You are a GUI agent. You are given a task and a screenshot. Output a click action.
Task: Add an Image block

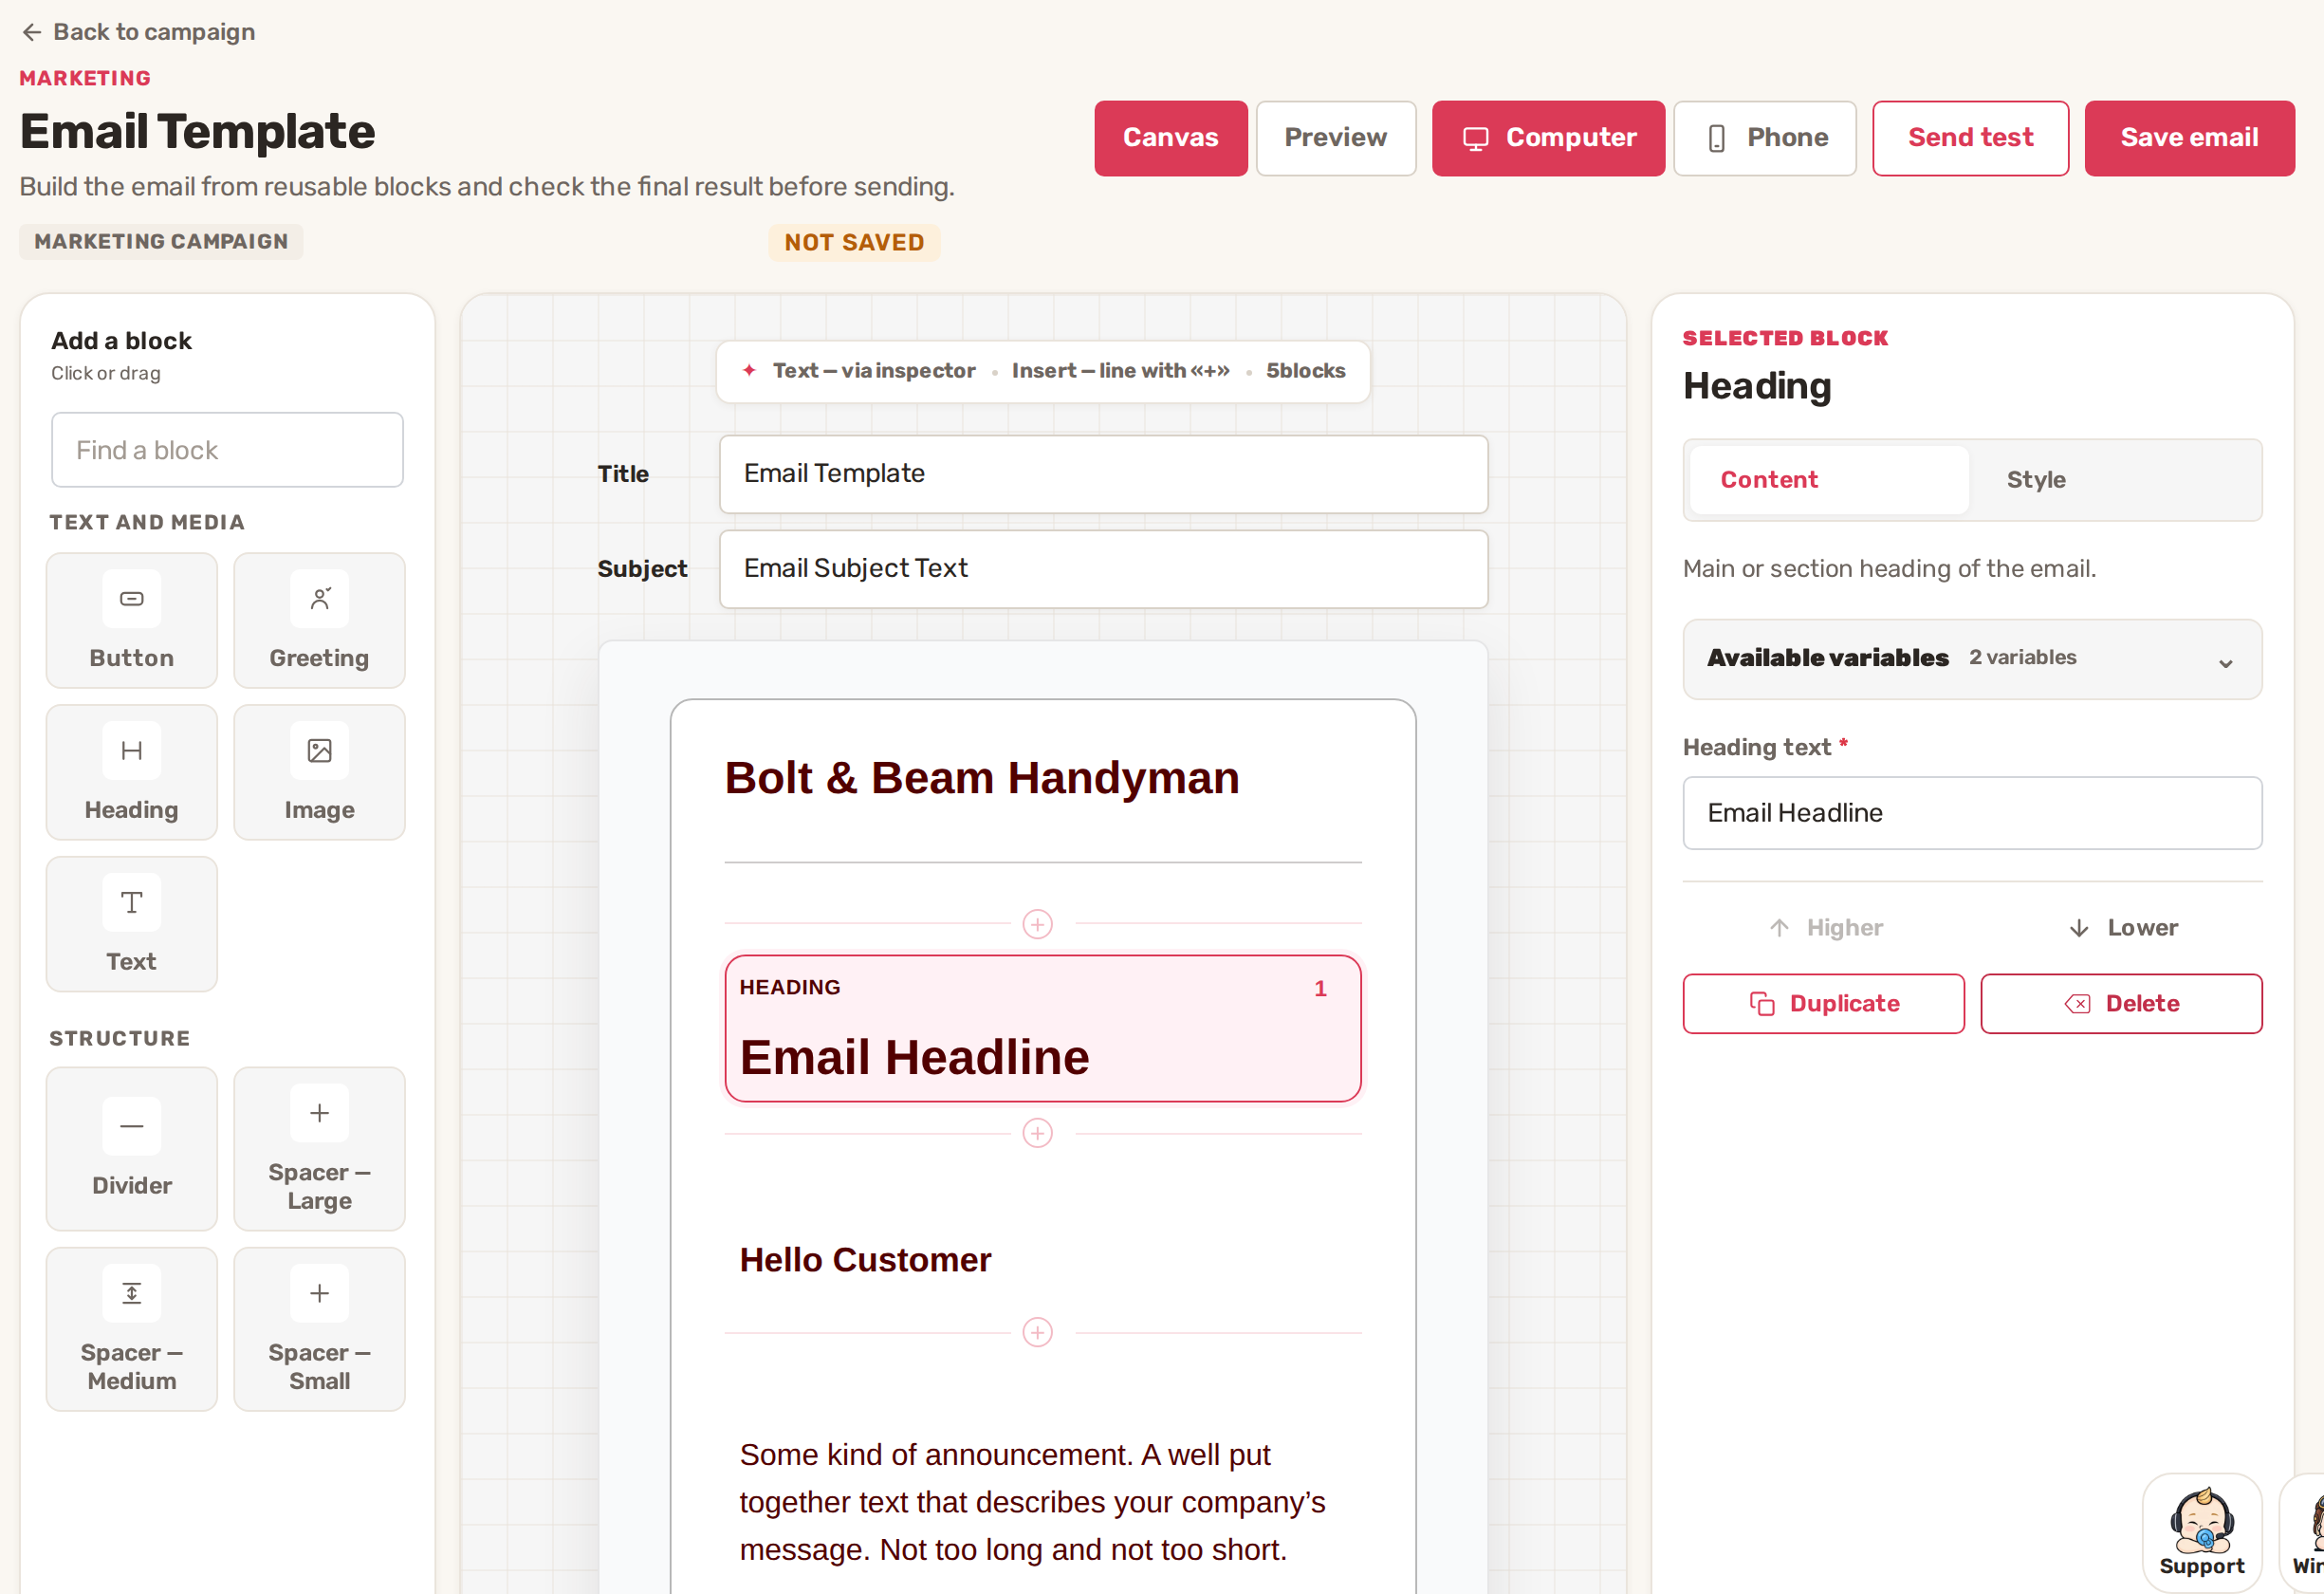319,772
